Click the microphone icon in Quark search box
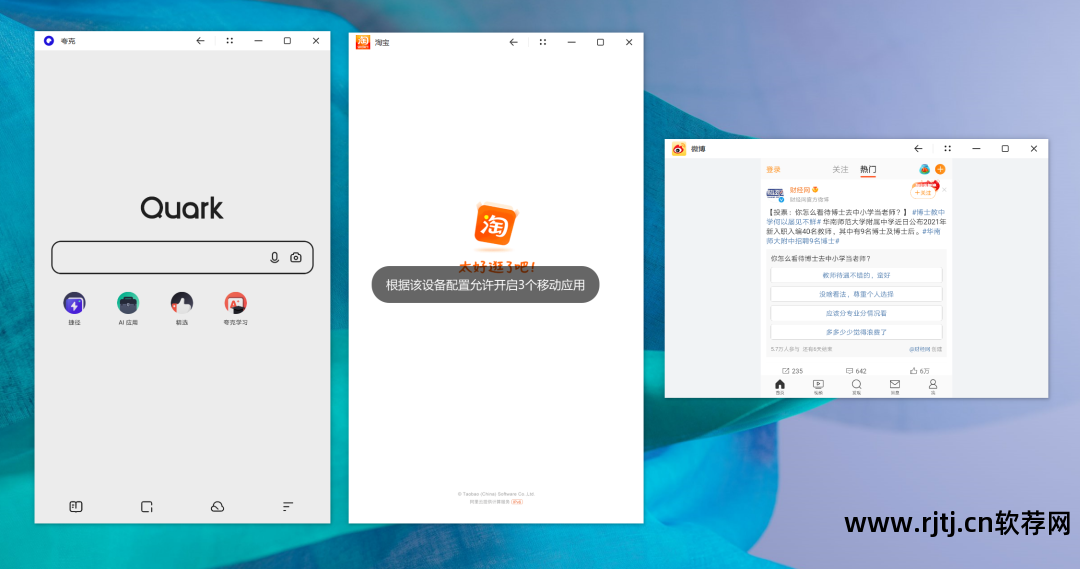The width and height of the screenshot is (1080, 569). (x=274, y=257)
